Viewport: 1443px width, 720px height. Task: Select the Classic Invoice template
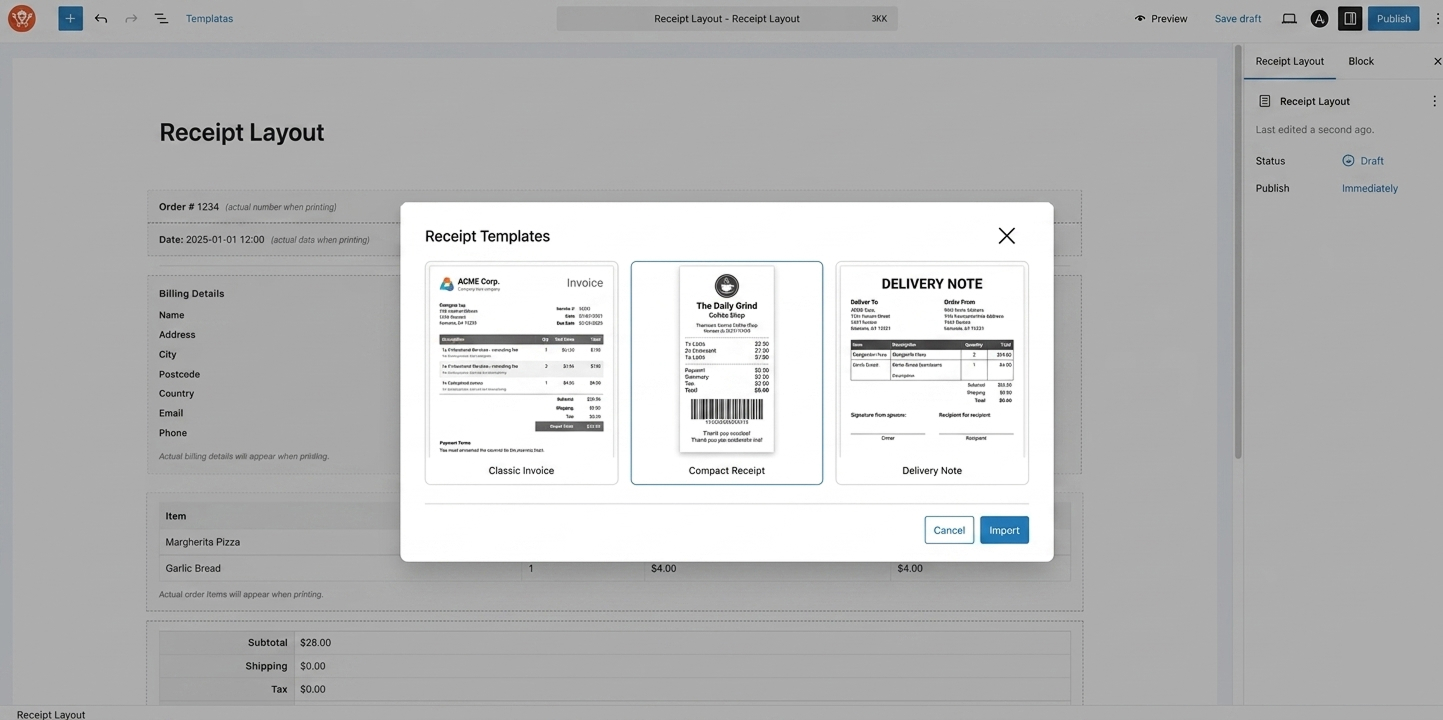tap(521, 370)
